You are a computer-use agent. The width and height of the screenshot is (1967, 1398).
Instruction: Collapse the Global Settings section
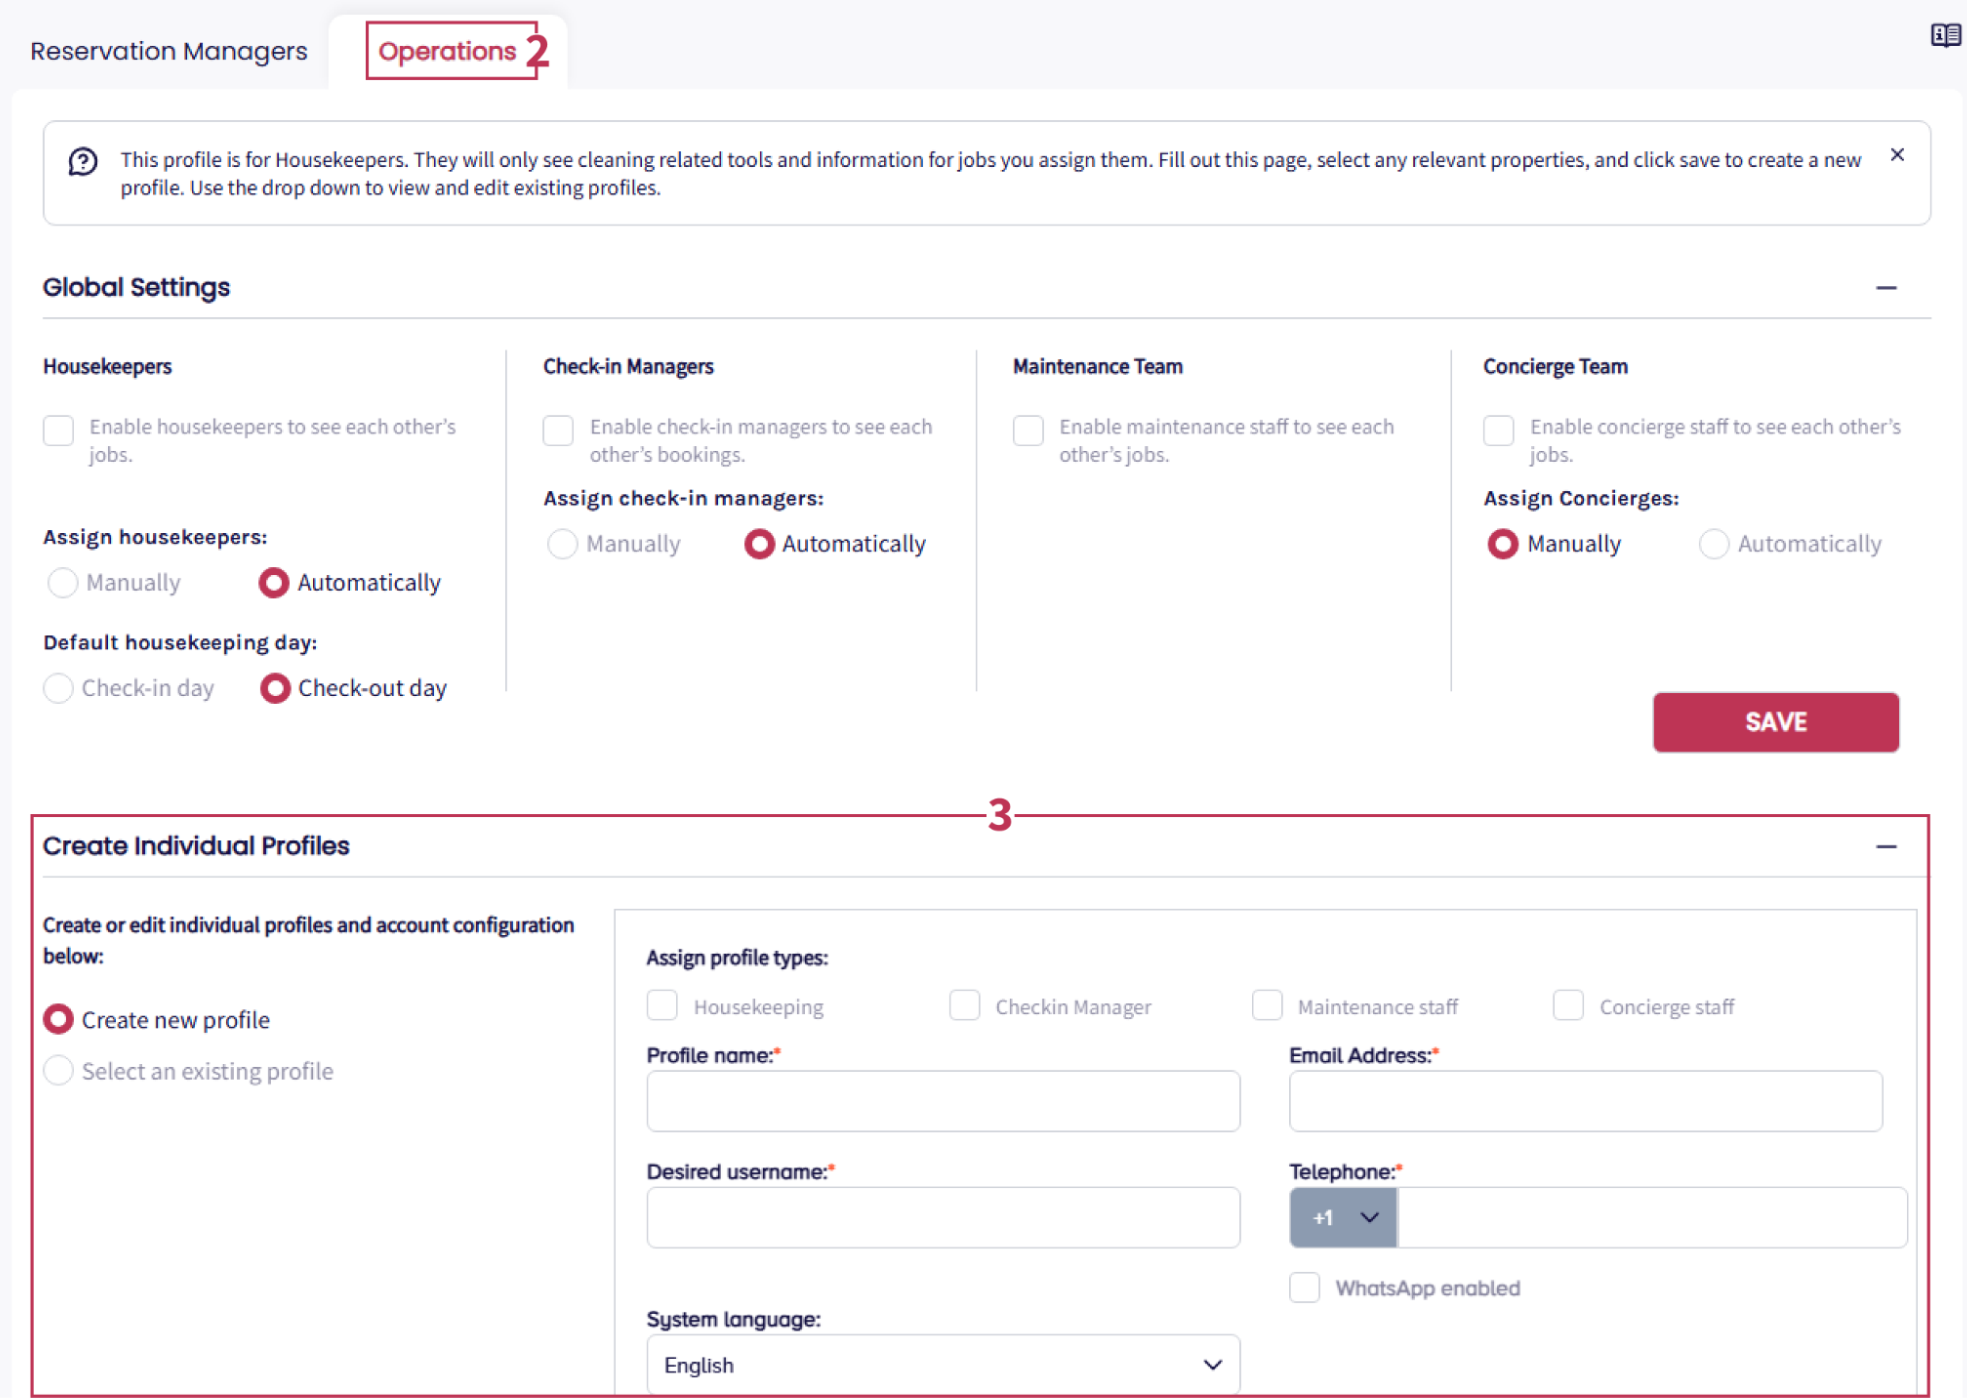click(1886, 288)
